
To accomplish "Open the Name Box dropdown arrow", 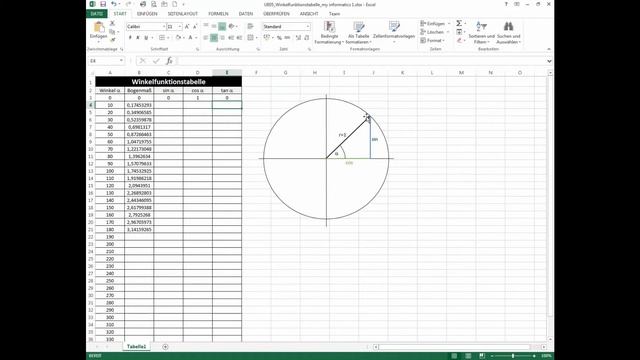I will [x=121, y=61].
